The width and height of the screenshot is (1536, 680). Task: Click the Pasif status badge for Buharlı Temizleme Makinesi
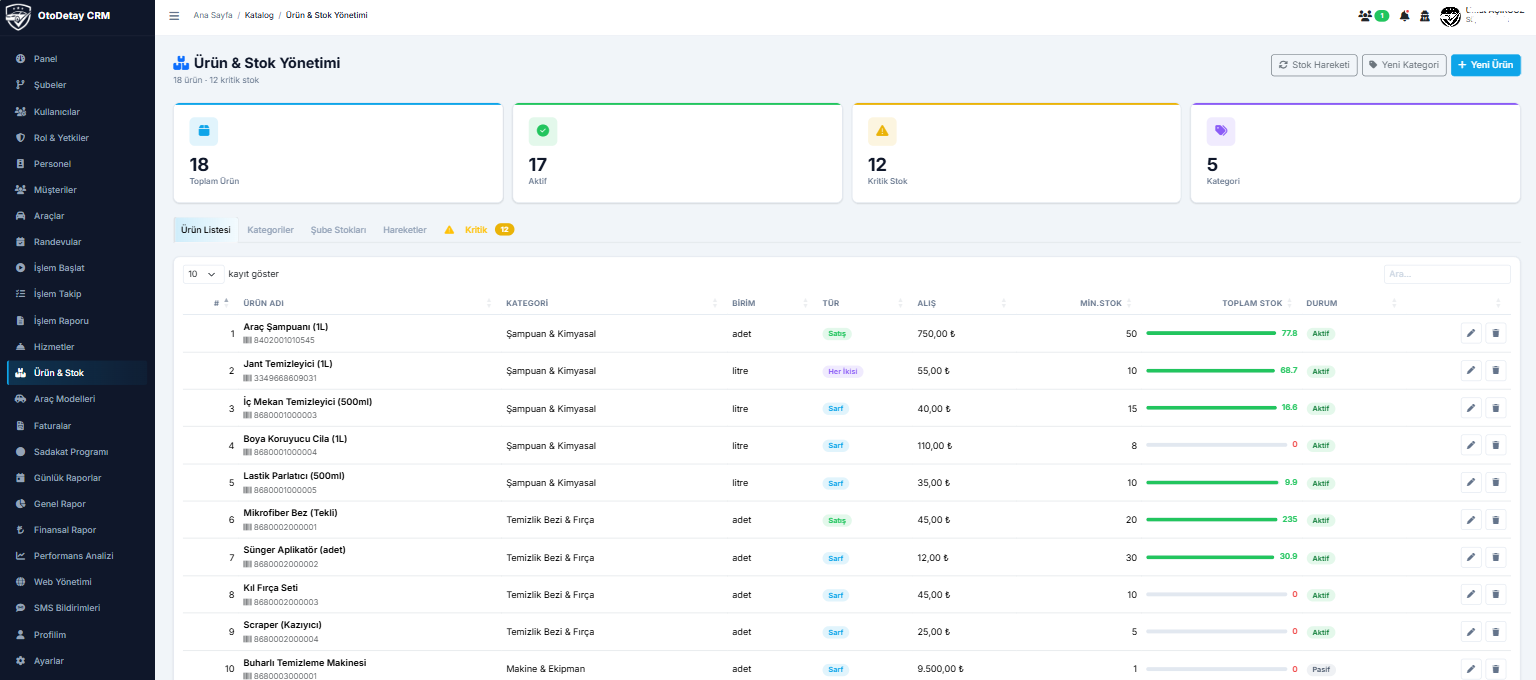(1321, 669)
